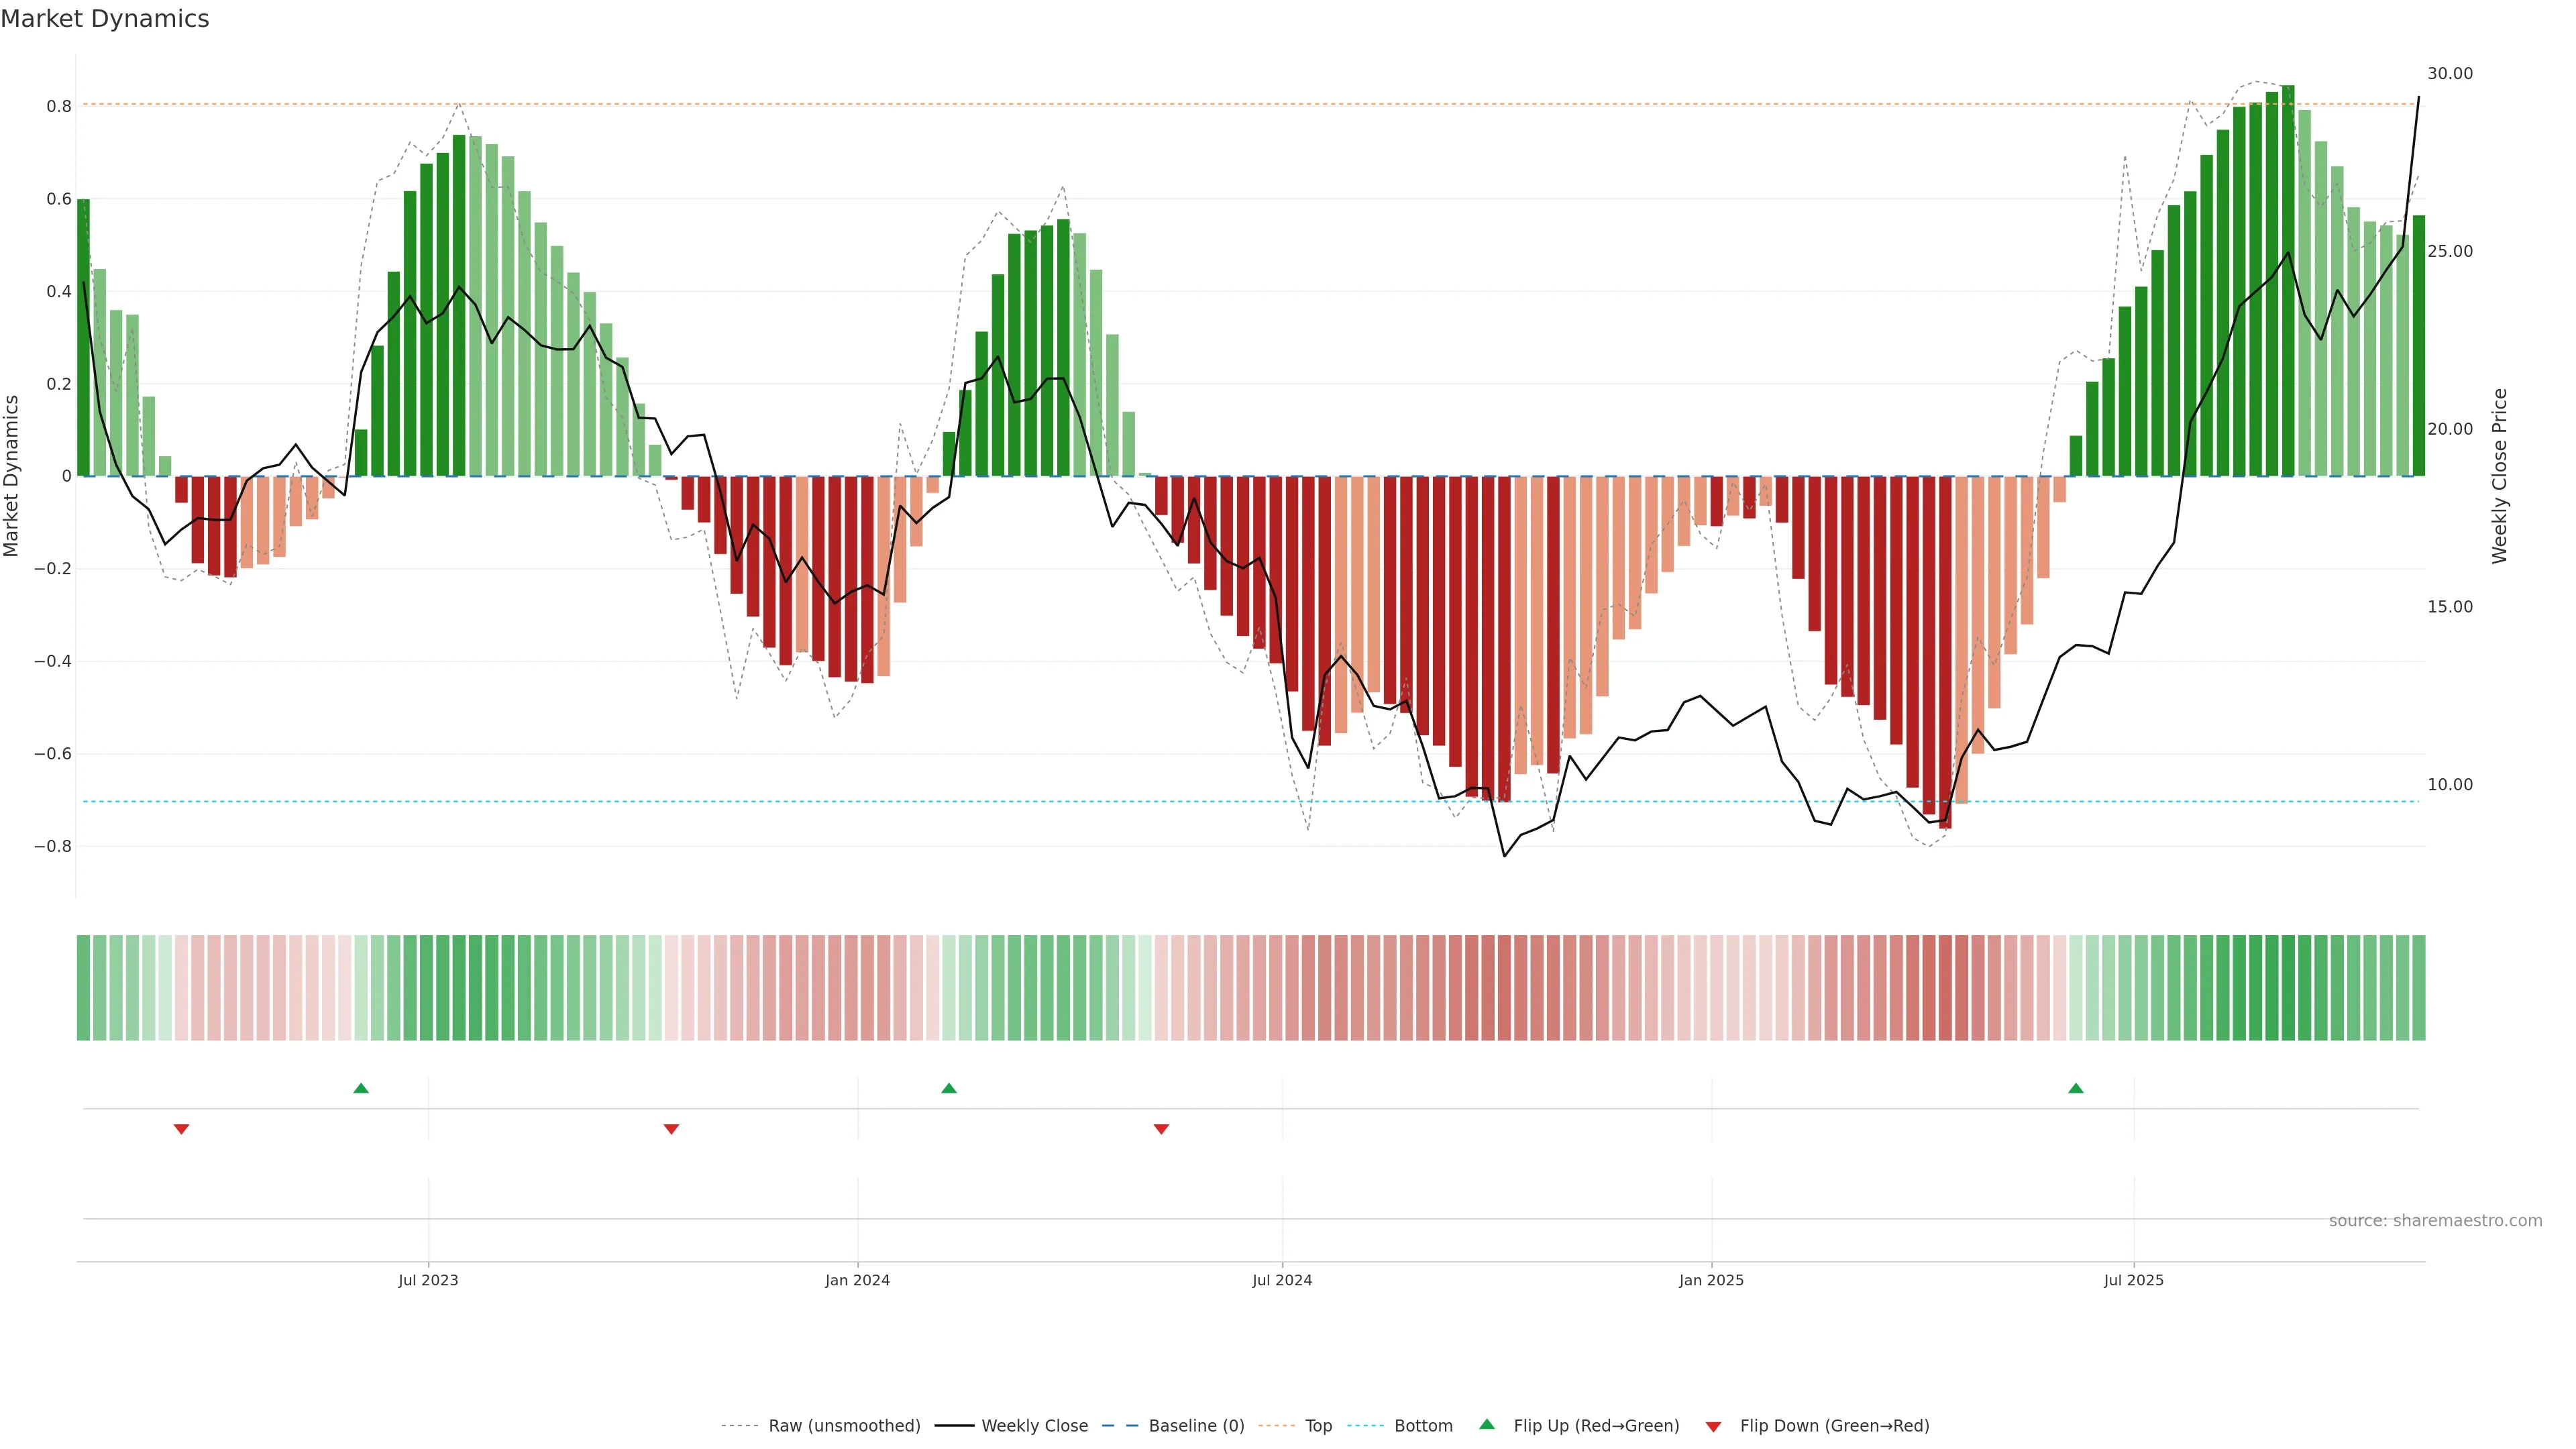Click the green flip-up triangle before Jul 2025
This screenshot has height=1449, width=2576.
point(2076,1088)
